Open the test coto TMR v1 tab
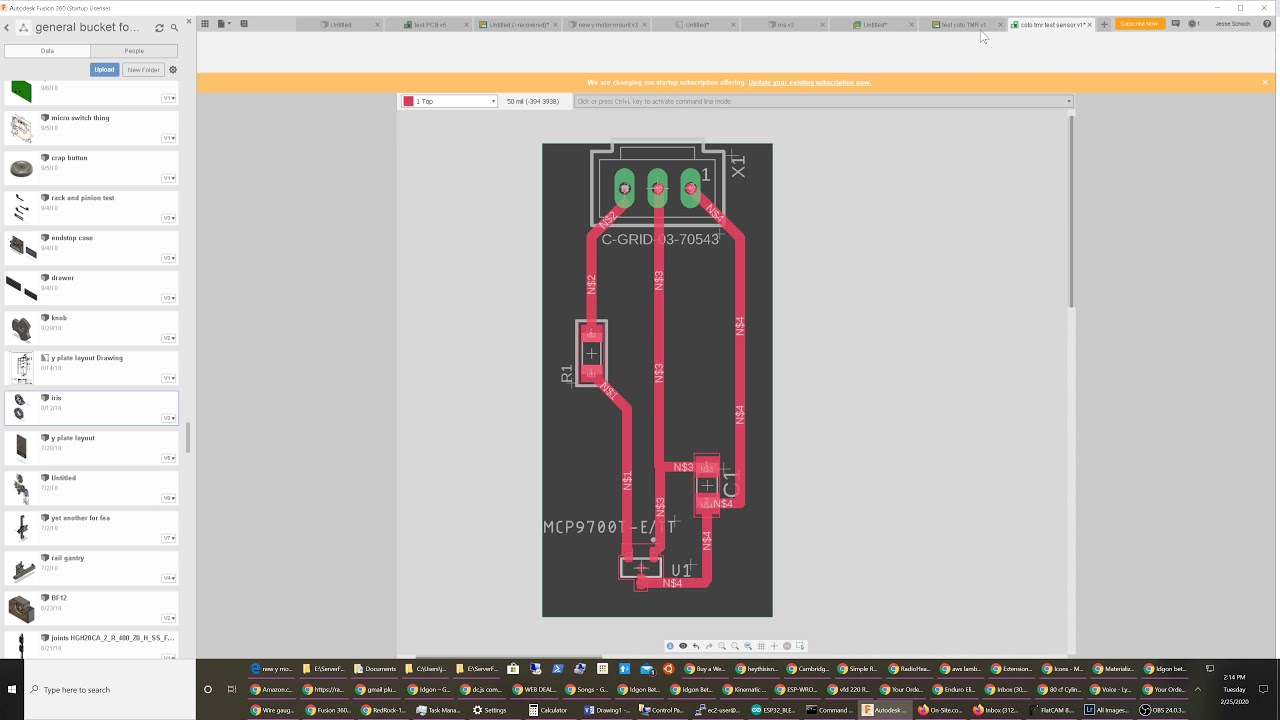The width and height of the screenshot is (1280, 720). (963, 24)
